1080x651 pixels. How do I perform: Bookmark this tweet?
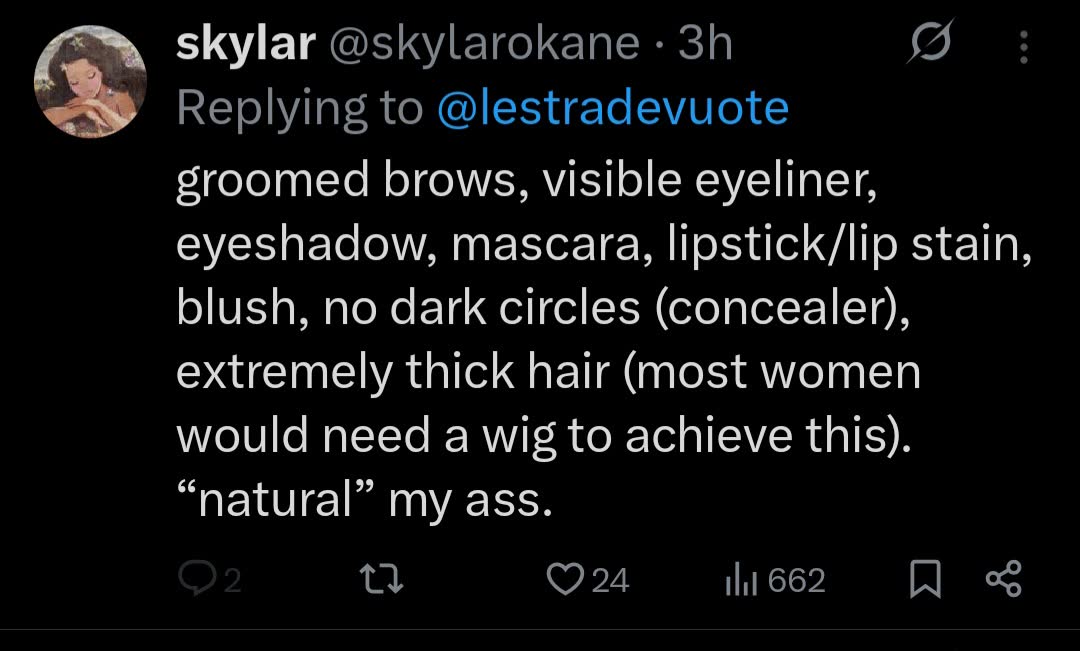(x=925, y=579)
